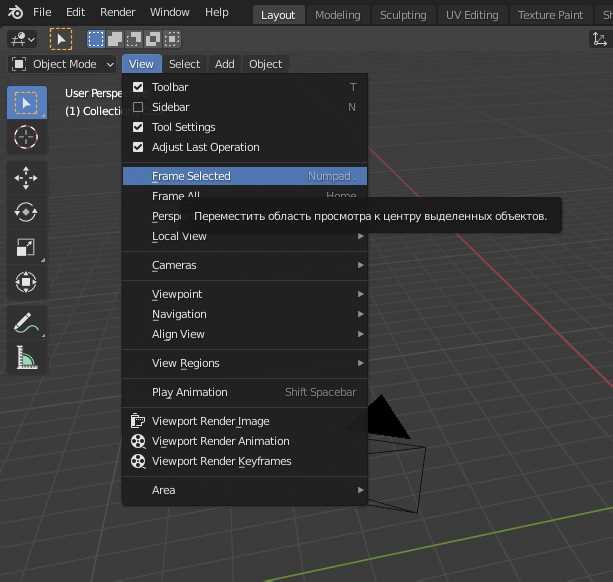Switch to the Modeling workspace tab
Image resolution: width=613 pixels, height=582 pixels.
coord(338,15)
